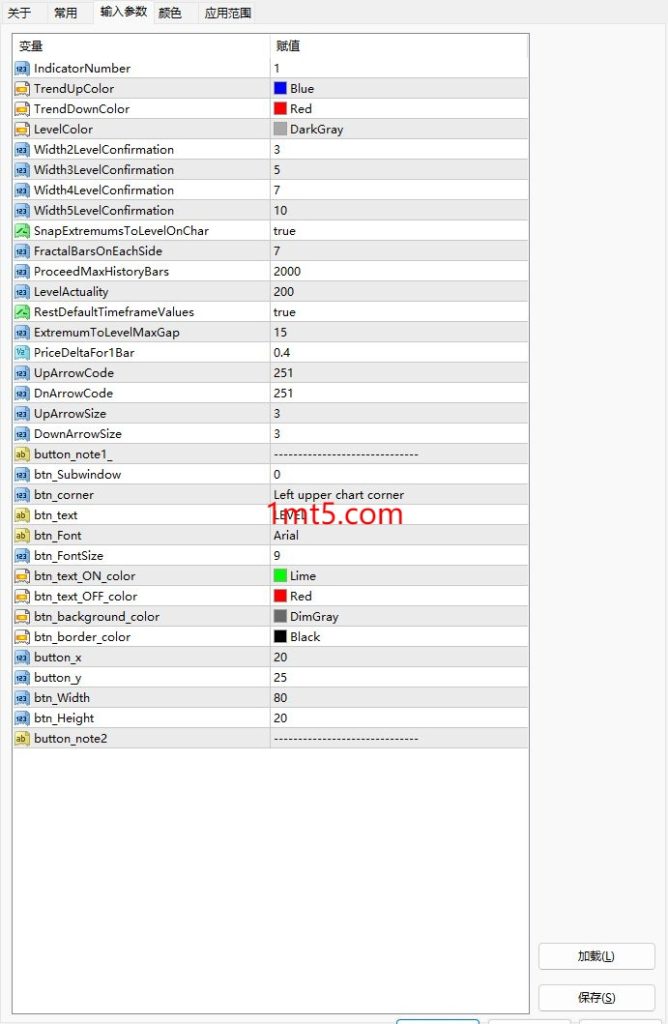668x1024 pixels.
Task: Toggle SnapExtremumsToLevelOnChar true value
Action: coord(285,231)
